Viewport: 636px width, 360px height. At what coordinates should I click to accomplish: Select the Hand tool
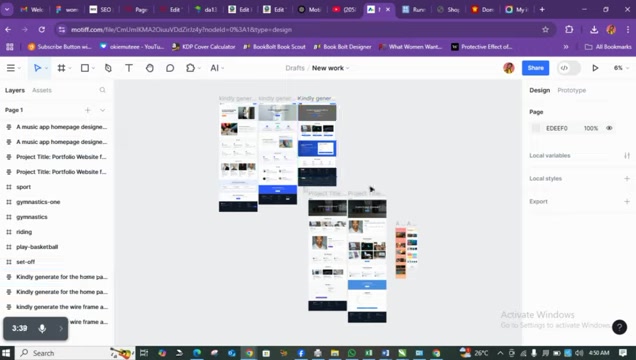150,68
